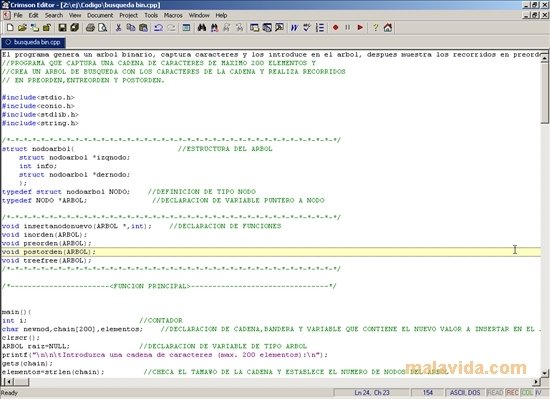Click the horizontal scrollbar left arrow

tap(9, 381)
